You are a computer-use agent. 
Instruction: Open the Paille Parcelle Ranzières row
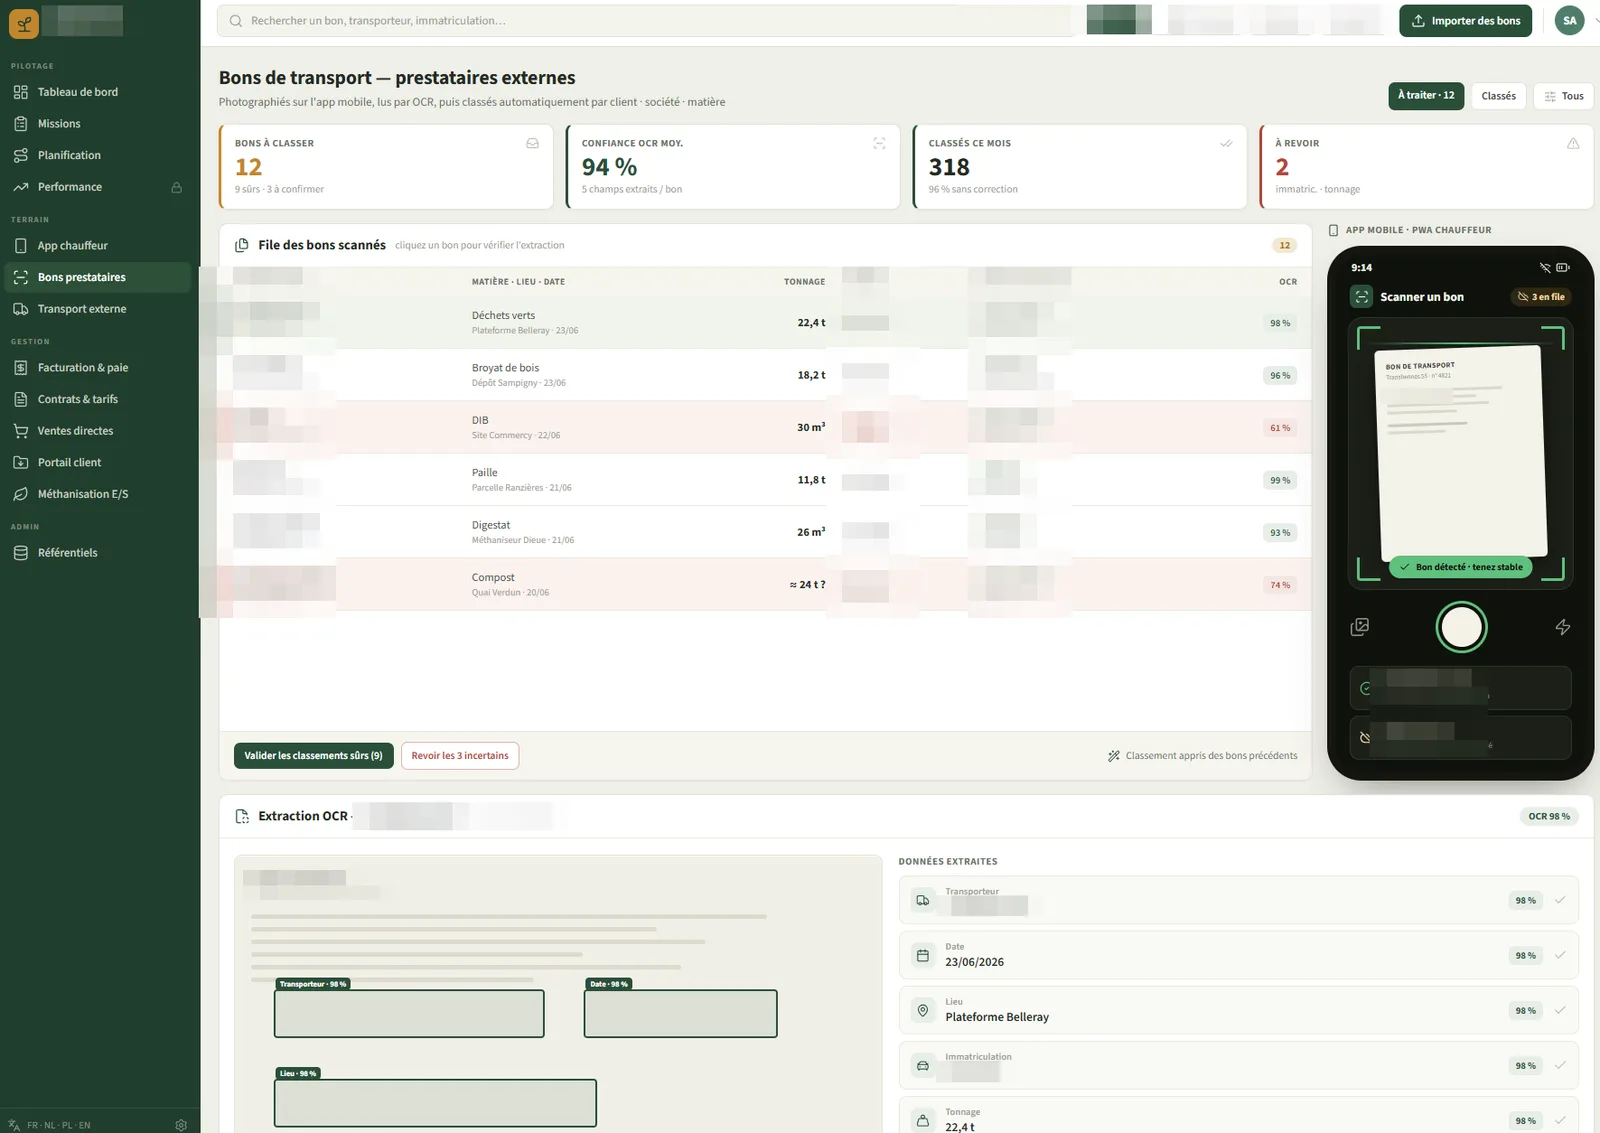[765, 480]
